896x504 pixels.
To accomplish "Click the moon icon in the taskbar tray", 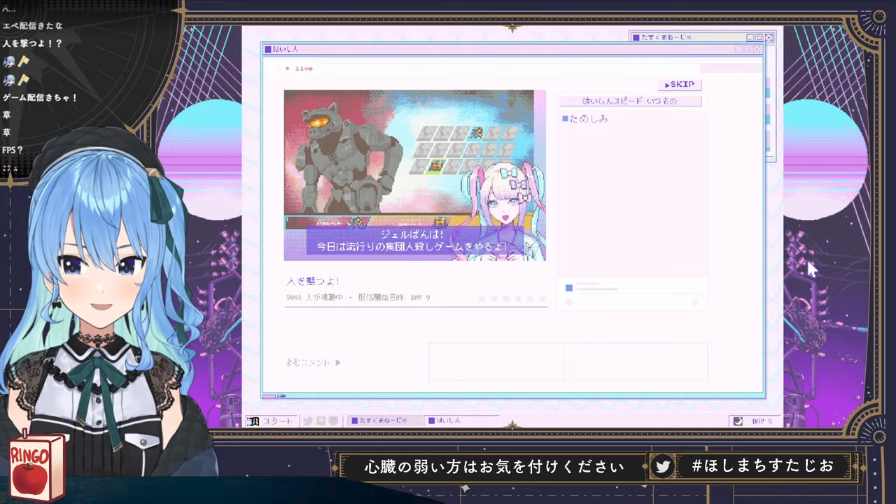I will (738, 421).
